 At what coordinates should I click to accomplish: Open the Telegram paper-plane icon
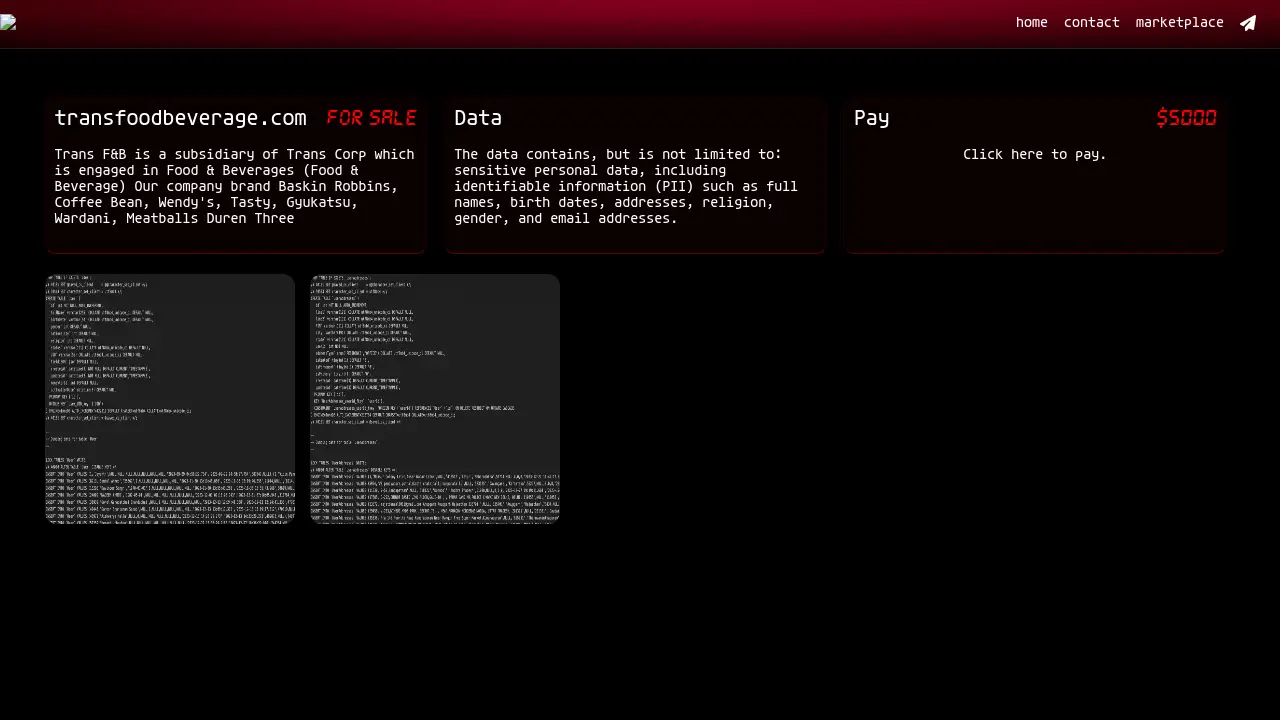[x=1248, y=23]
